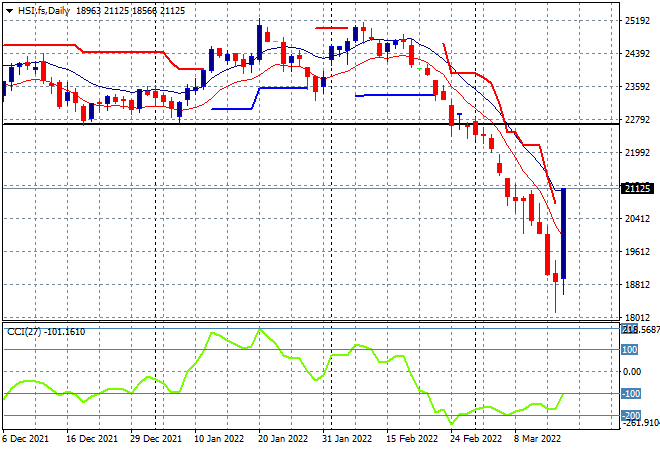Screen dimensions: 660x450
Task: Click the CCI 100 level label
Action: coord(630,350)
